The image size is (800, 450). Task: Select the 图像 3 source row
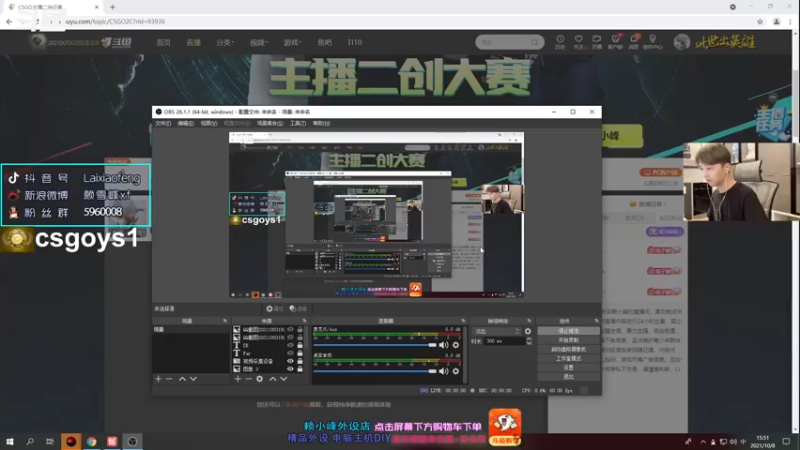(268, 369)
